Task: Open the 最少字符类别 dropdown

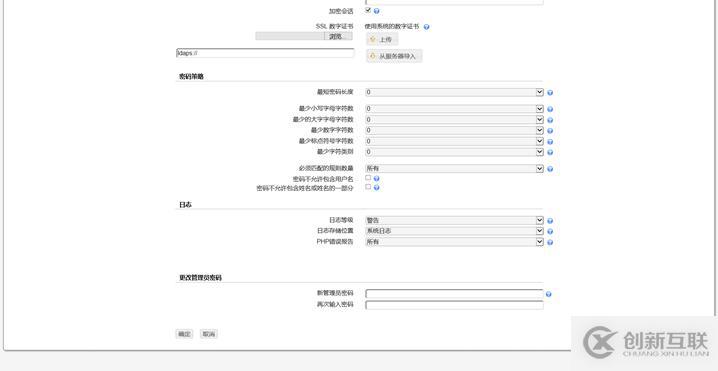Action: pyautogui.click(x=454, y=152)
